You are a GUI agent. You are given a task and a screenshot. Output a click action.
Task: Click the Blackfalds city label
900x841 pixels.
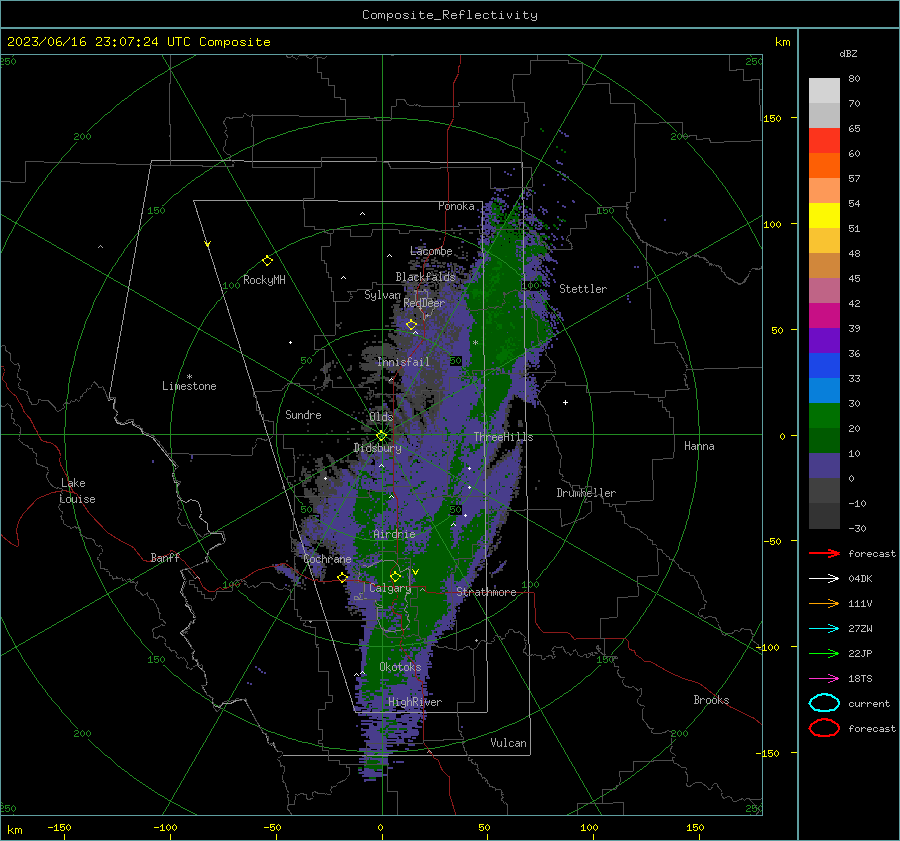[x=425, y=277]
